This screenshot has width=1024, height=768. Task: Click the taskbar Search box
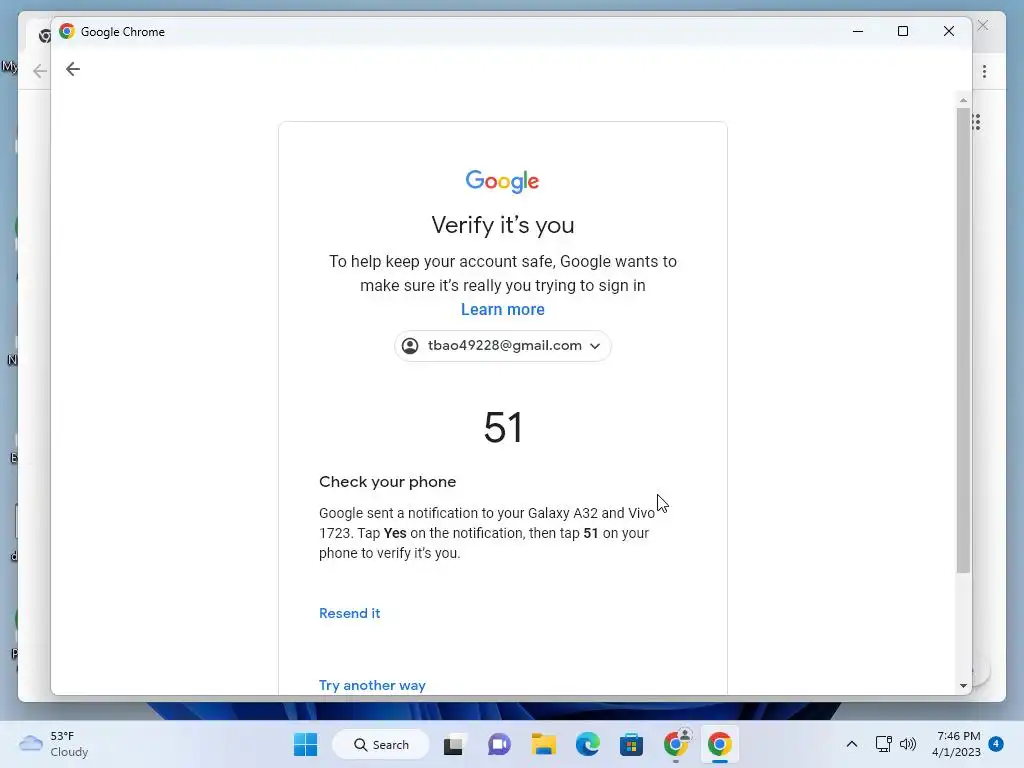point(381,744)
